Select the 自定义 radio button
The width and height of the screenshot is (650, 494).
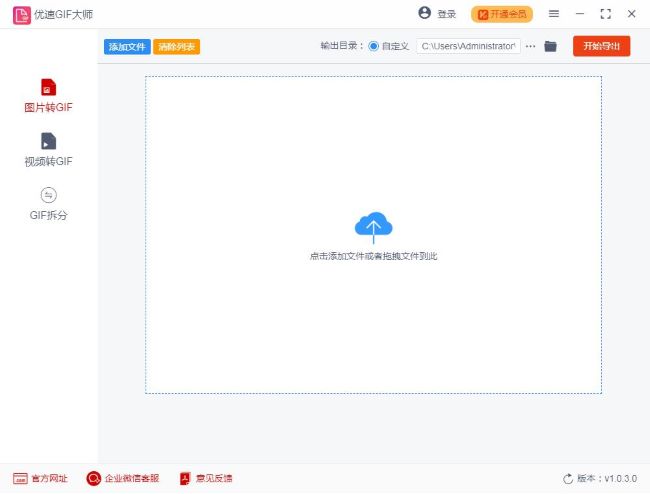click(x=374, y=46)
